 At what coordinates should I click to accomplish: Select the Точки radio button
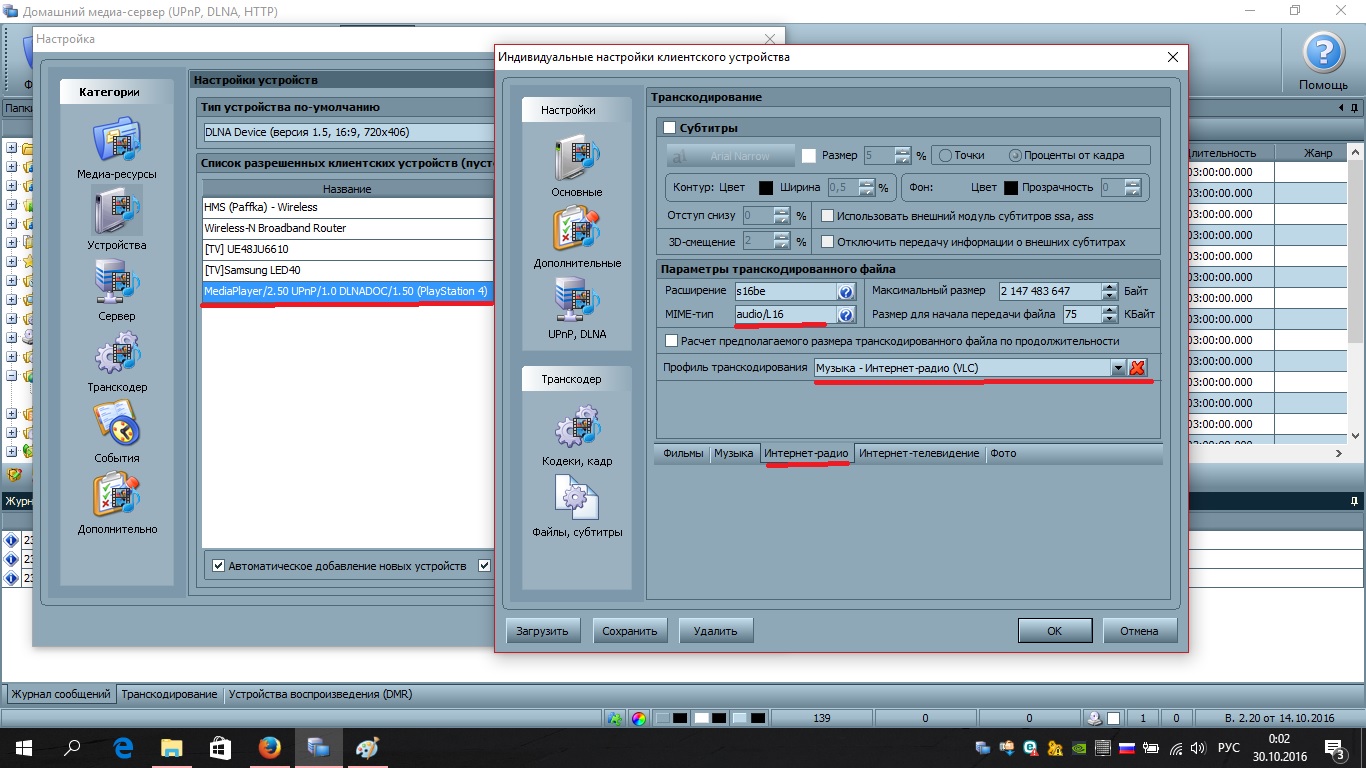(945, 156)
